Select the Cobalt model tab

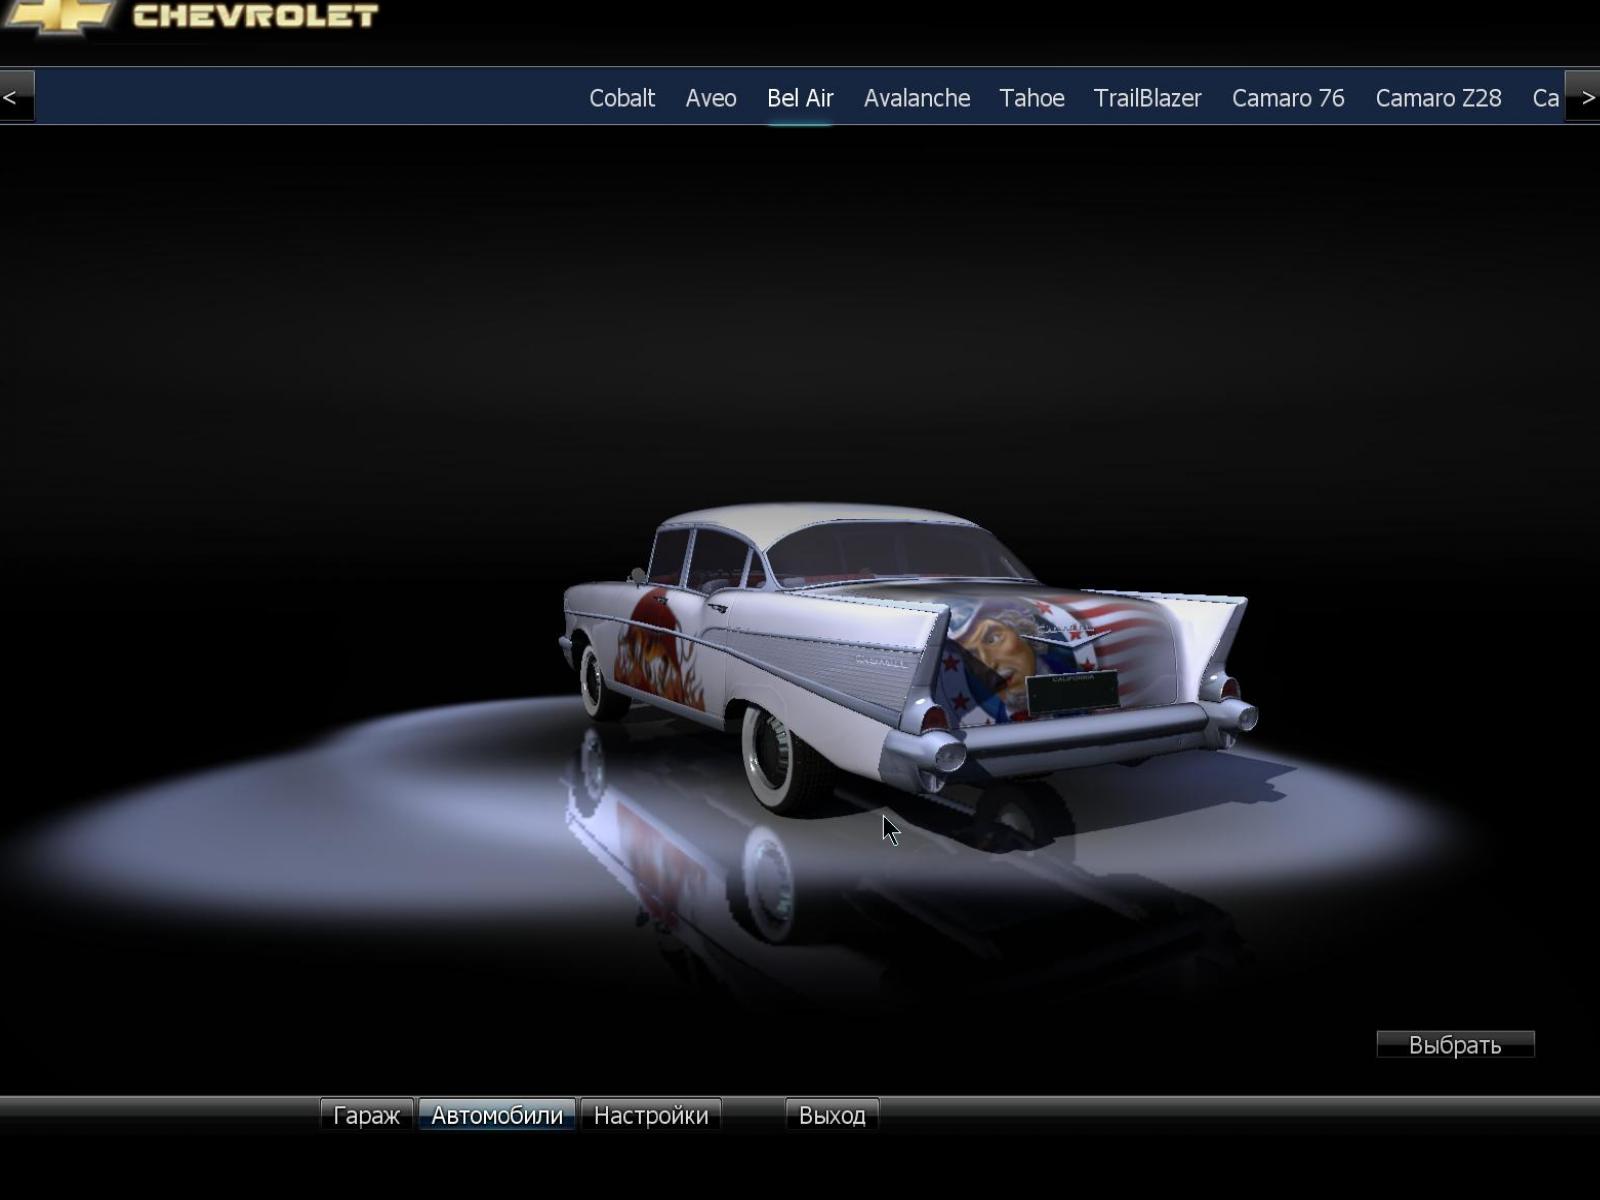click(621, 98)
